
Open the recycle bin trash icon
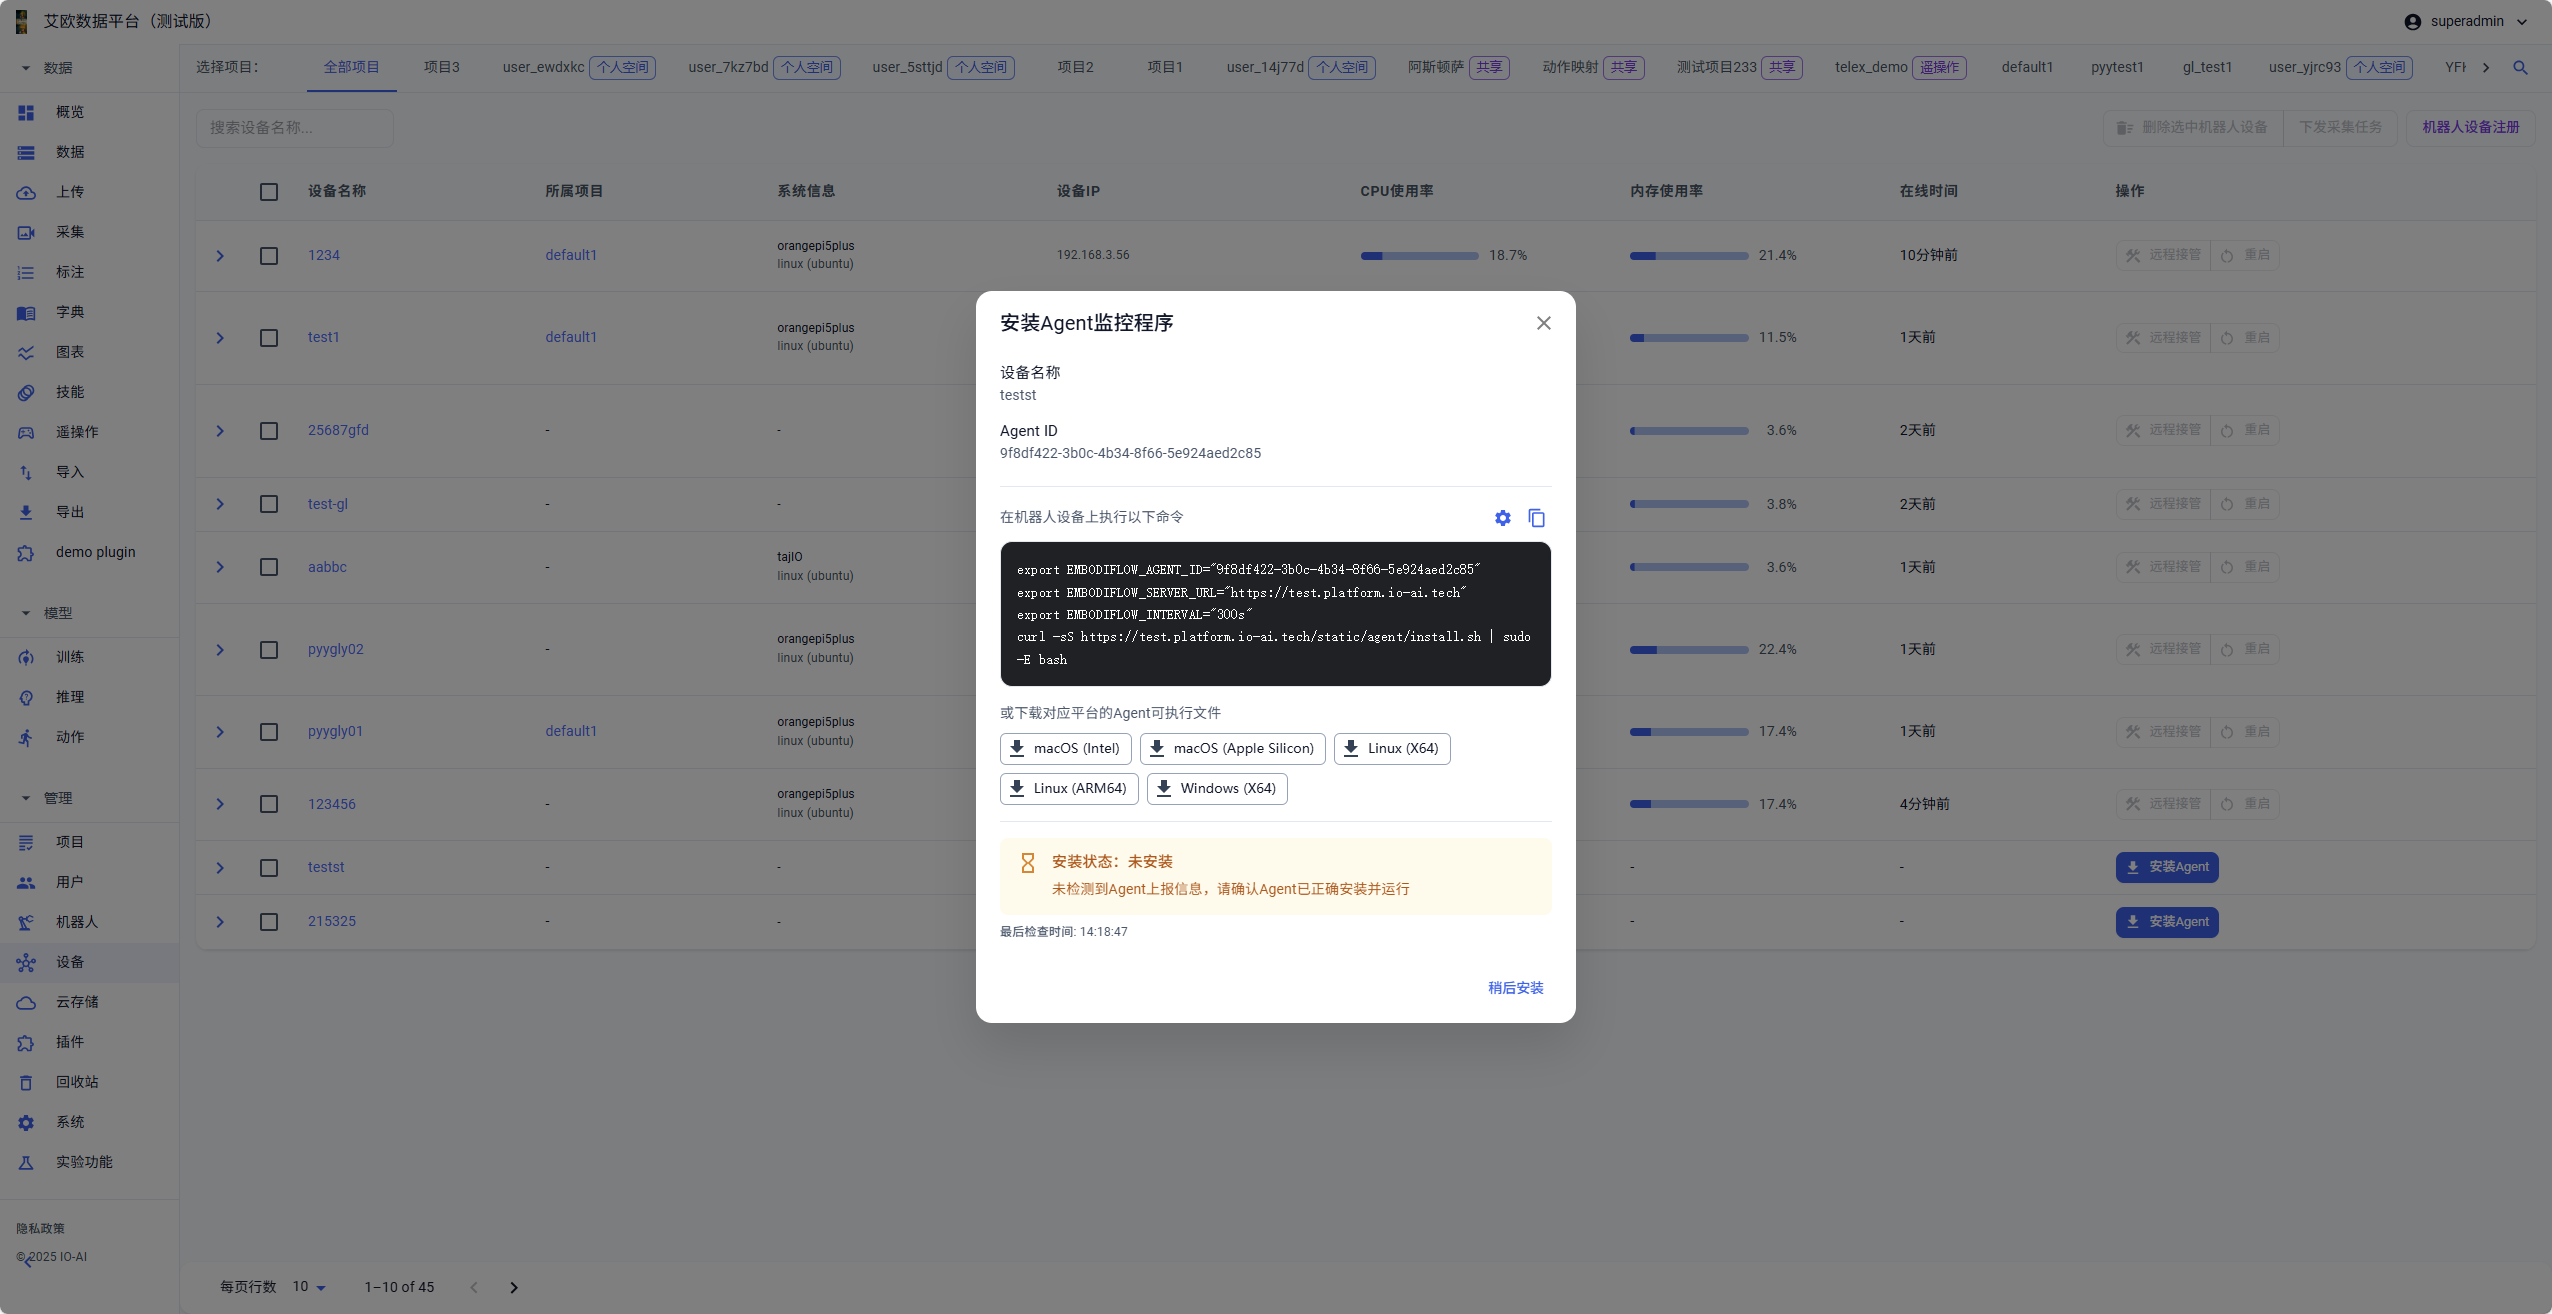[x=26, y=1082]
